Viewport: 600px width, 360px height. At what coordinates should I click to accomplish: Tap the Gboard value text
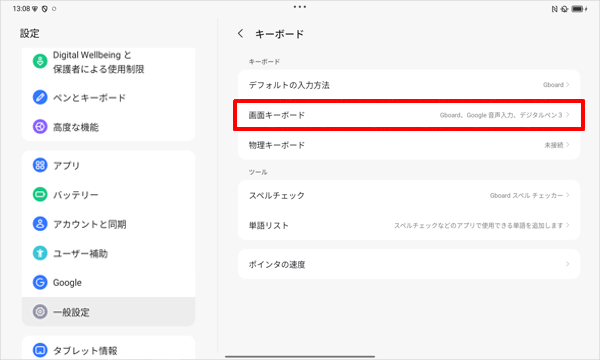coord(553,85)
